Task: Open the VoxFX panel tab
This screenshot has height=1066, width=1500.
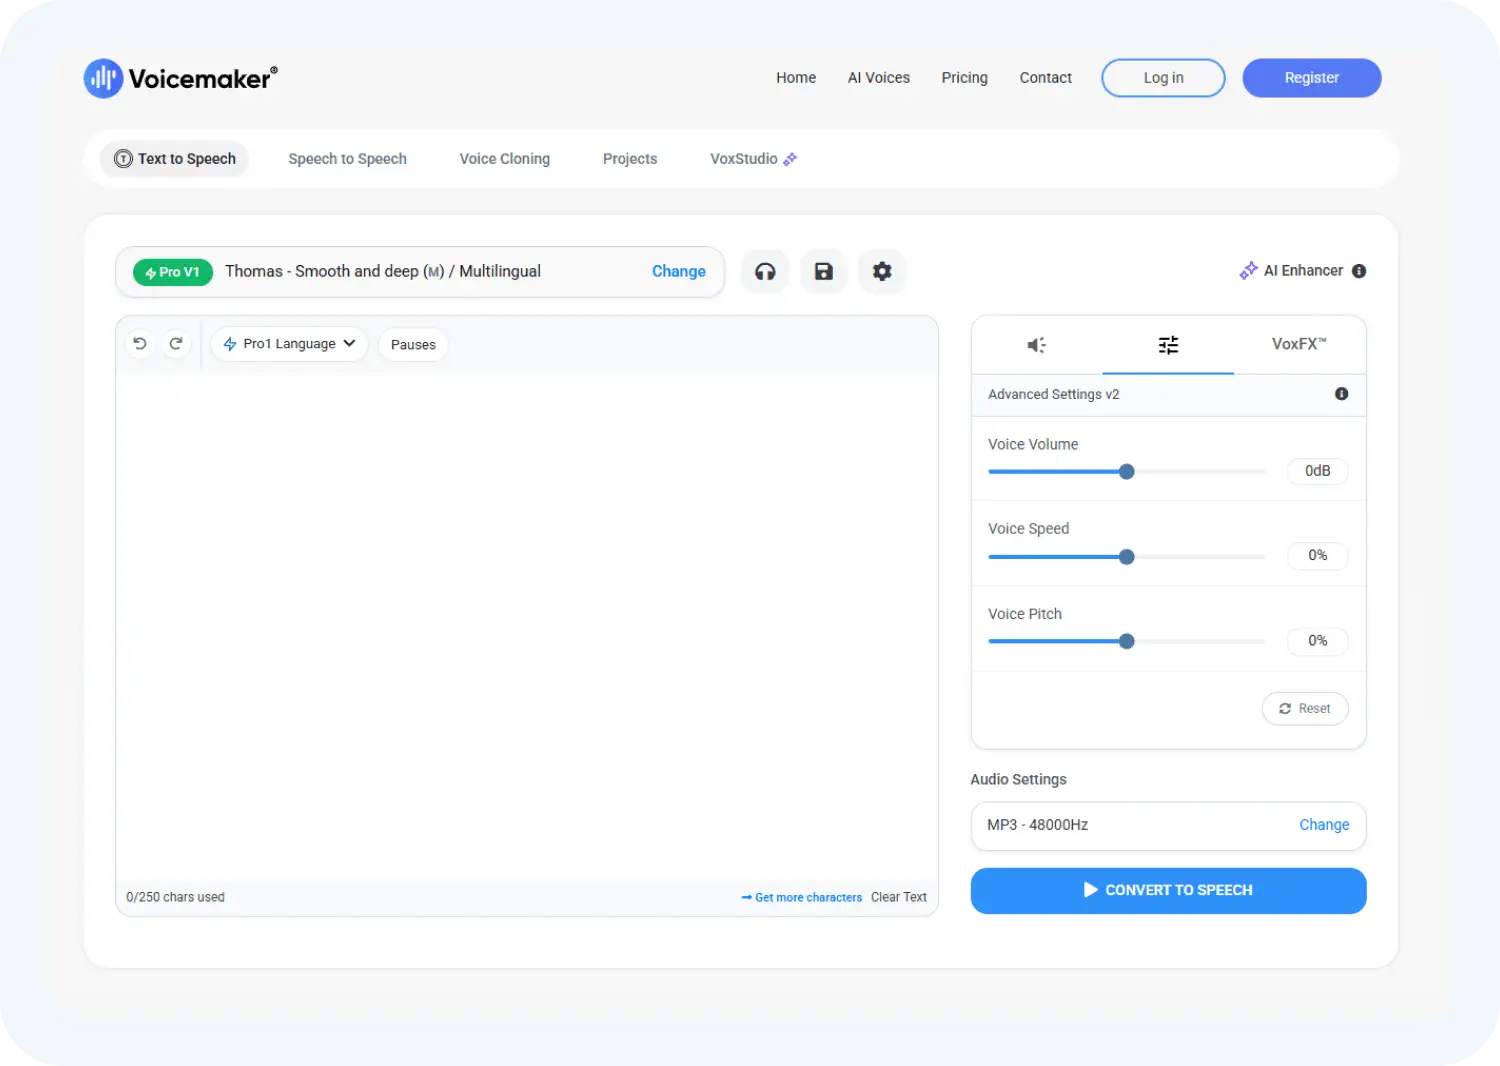Action: (1297, 344)
